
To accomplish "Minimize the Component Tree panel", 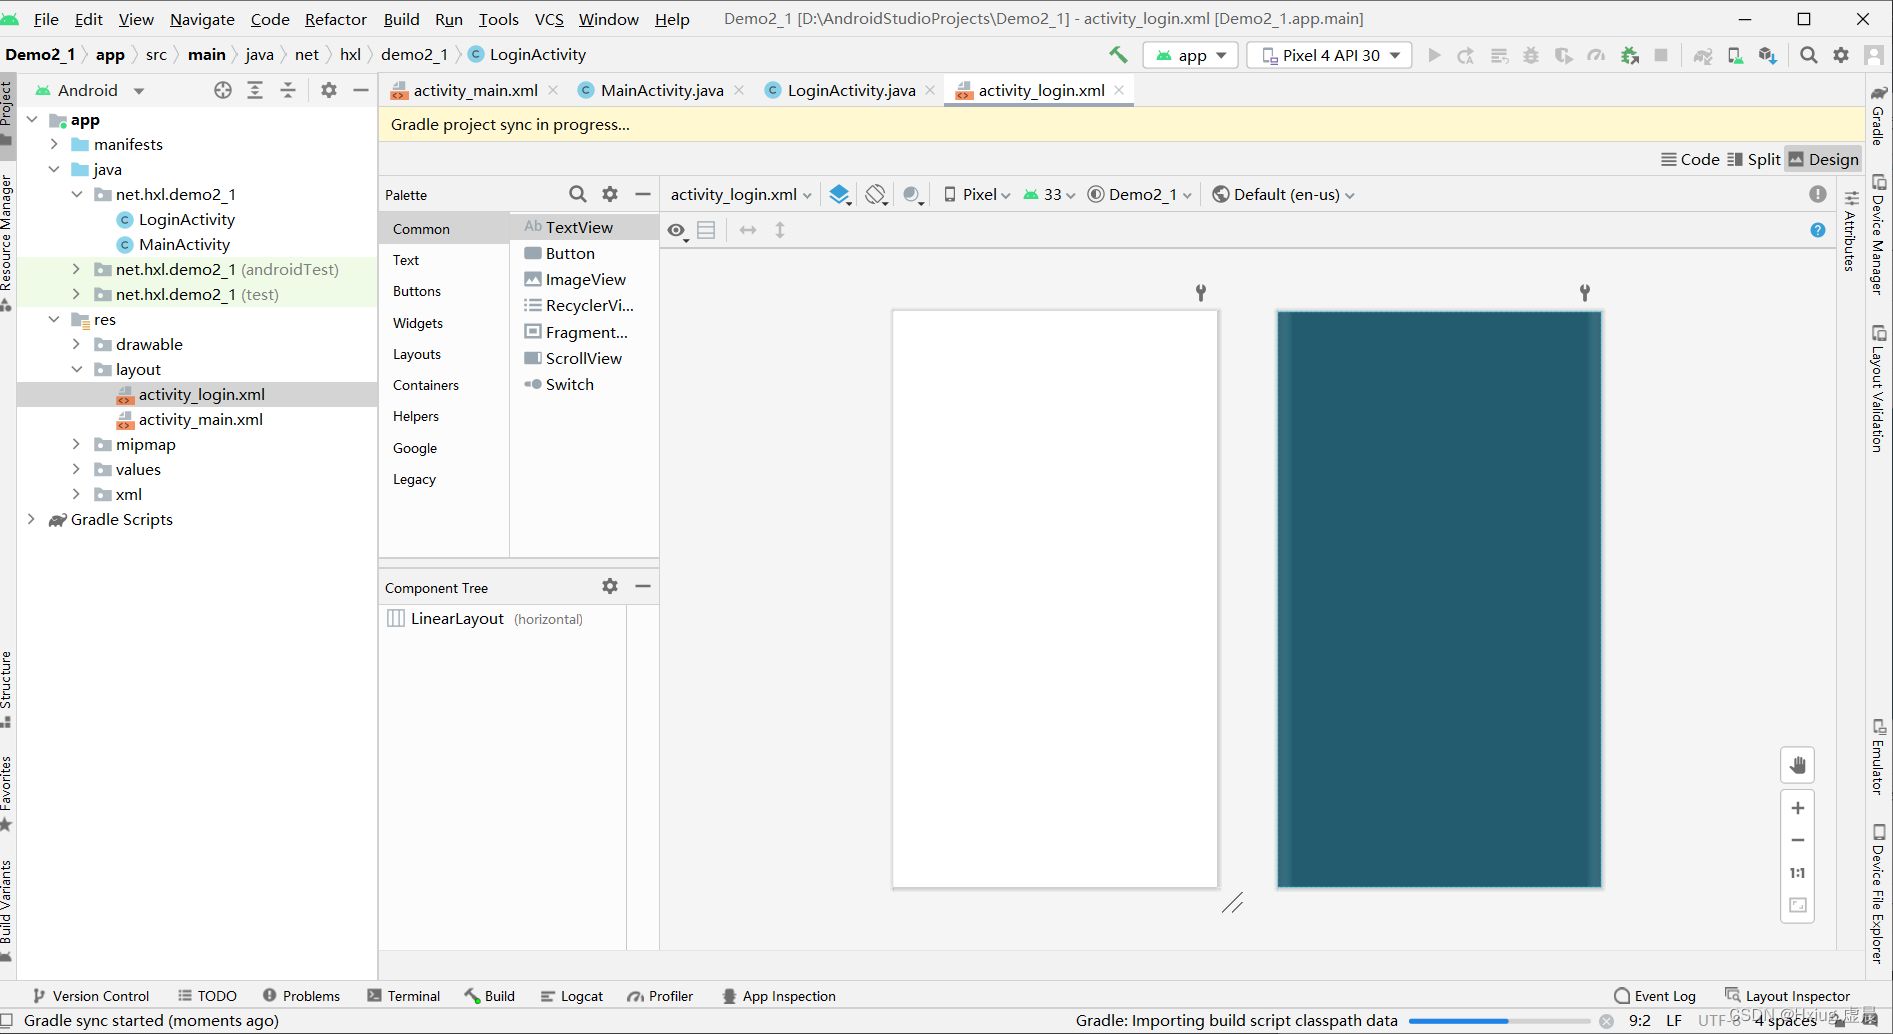I will (x=643, y=586).
